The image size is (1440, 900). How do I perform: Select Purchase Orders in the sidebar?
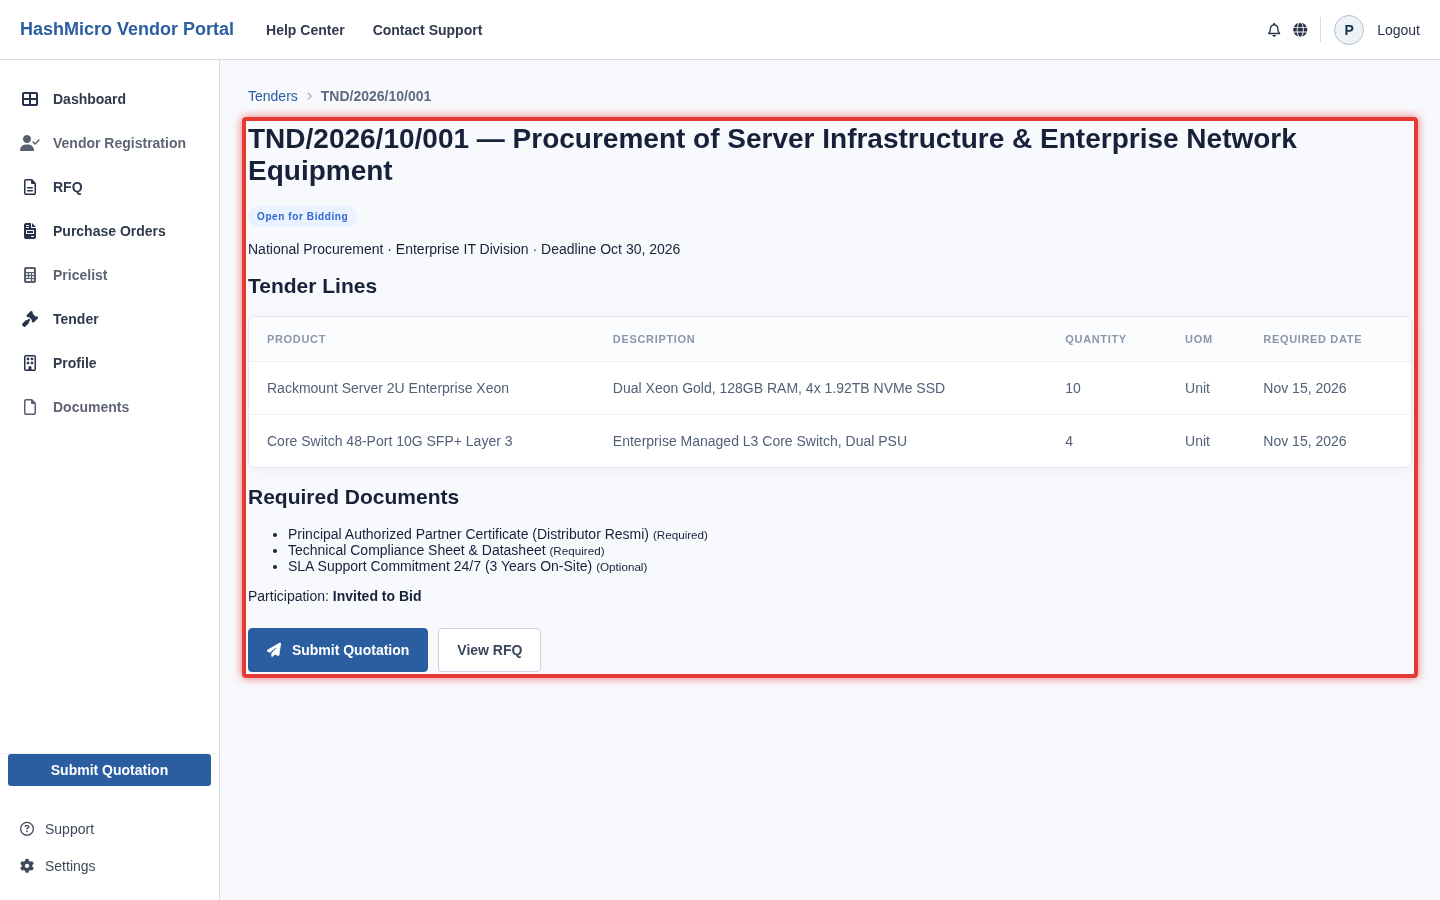[109, 231]
